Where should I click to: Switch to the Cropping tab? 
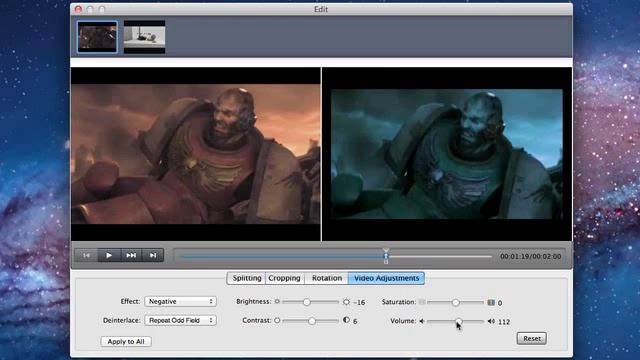click(x=284, y=278)
